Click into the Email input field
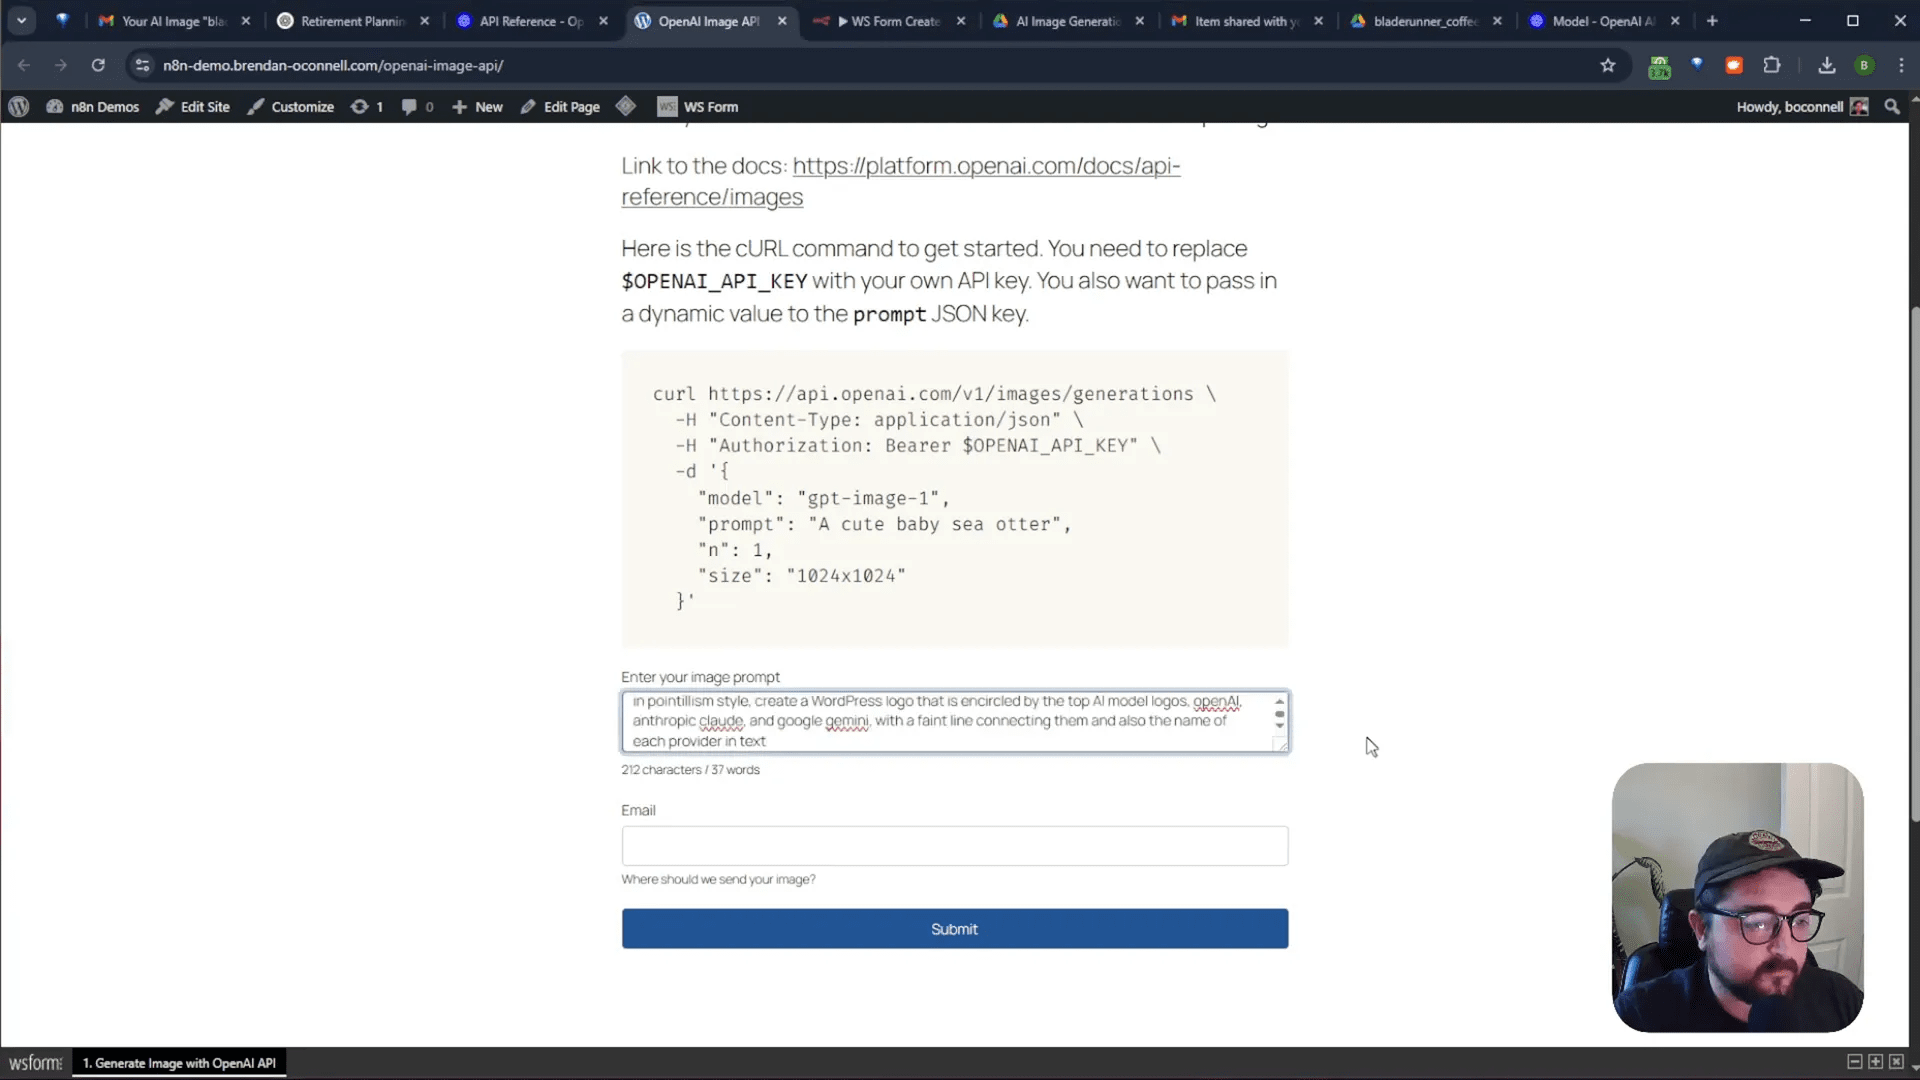1920x1080 pixels. click(x=955, y=846)
